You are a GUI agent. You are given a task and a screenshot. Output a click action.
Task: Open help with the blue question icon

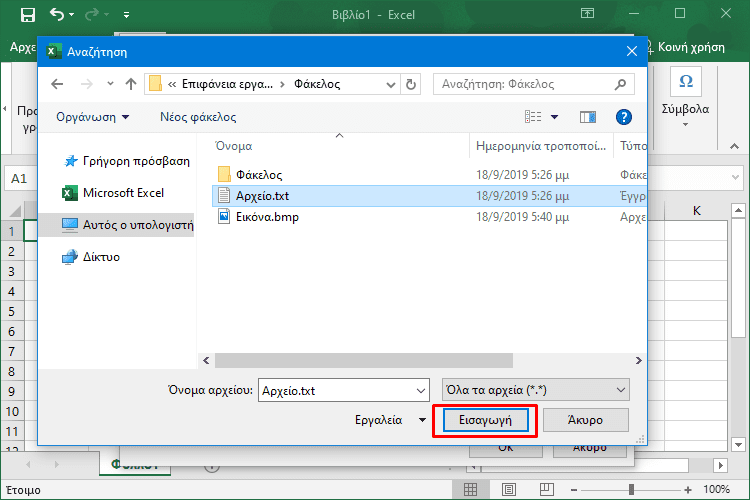(623, 117)
